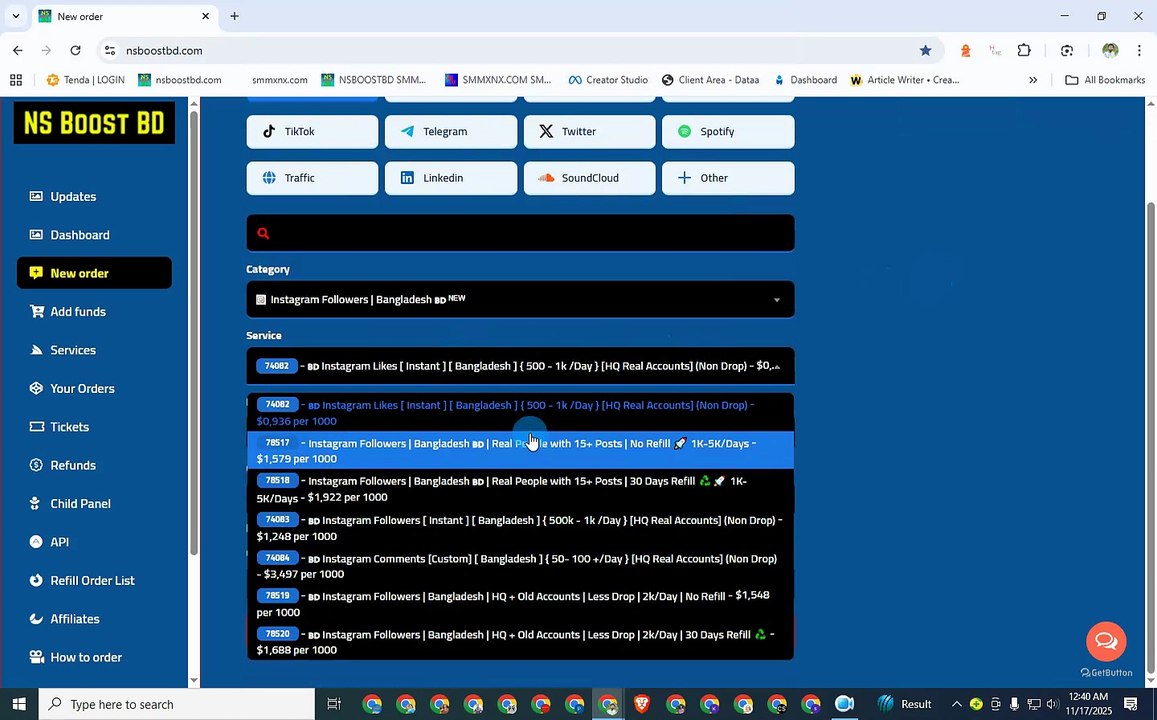Click the How to order icon
The image size is (1157, 720).
pos(36,657)
